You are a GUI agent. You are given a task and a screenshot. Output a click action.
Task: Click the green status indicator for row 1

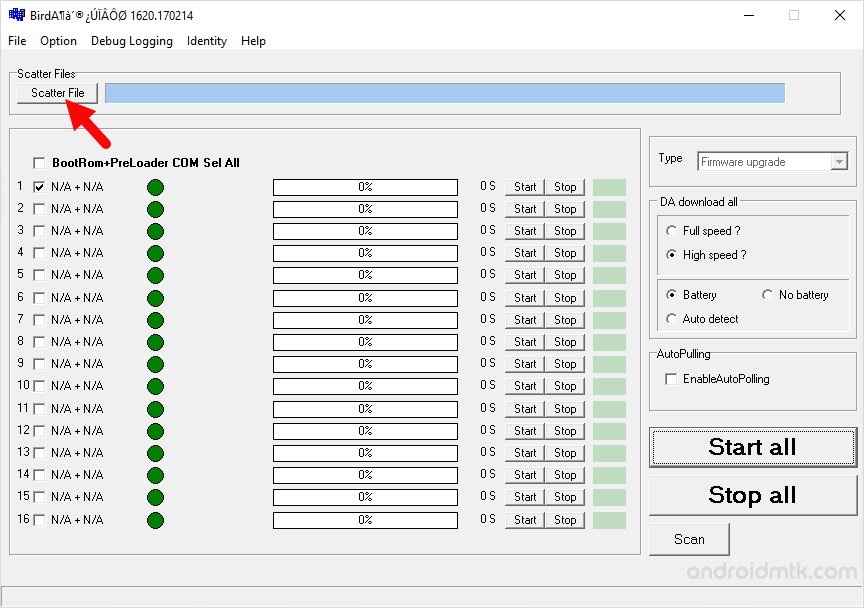tap(155, 187)
